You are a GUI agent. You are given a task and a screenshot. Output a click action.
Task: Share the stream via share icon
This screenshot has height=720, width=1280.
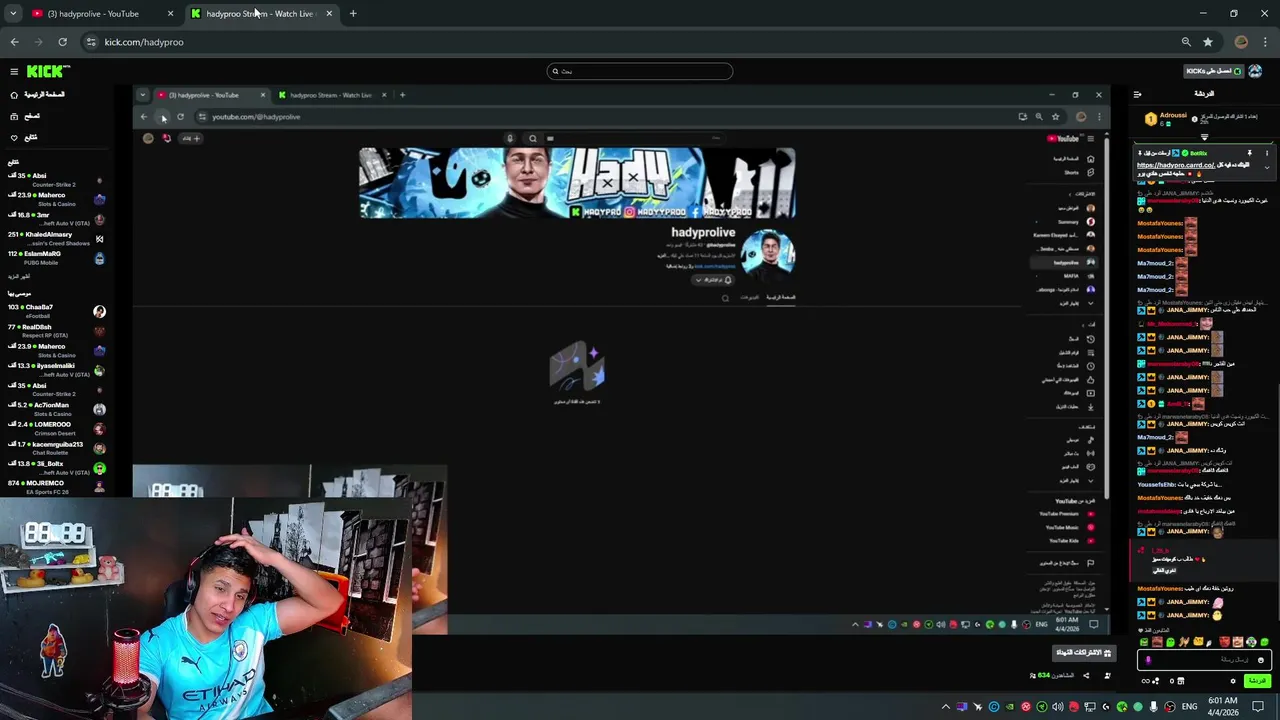[1086, 676]
